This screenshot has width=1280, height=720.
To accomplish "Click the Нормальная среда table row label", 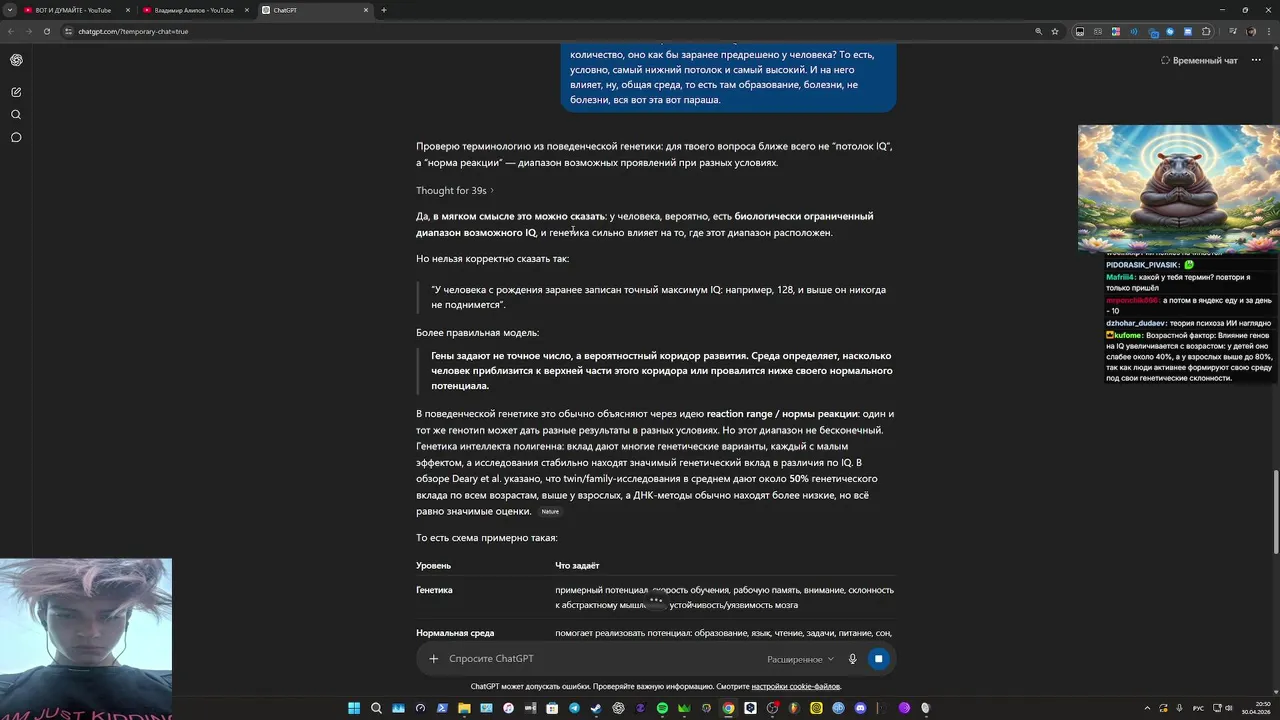I will (455, 633).
